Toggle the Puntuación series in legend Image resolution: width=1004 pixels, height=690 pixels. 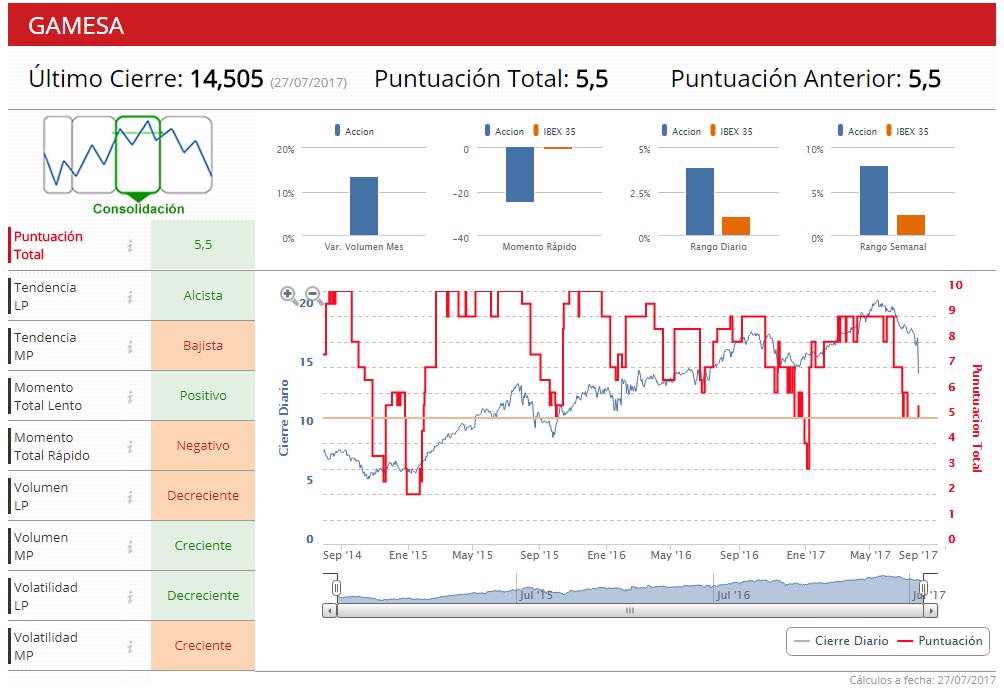940,641
